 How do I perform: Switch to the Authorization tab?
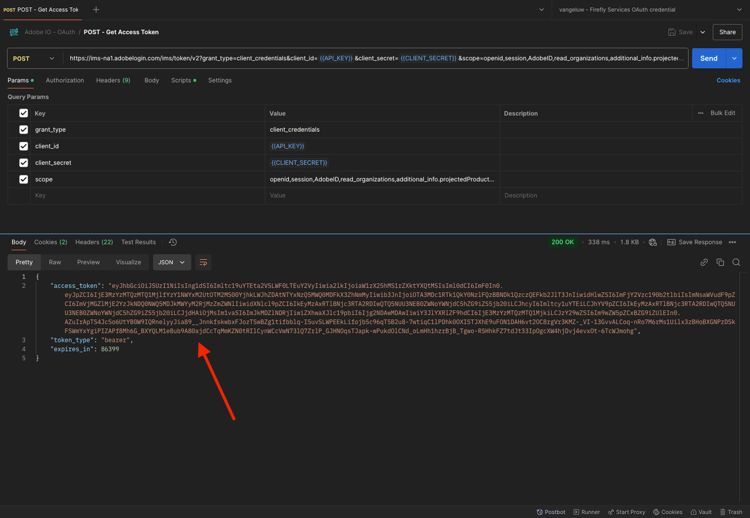click(65, 80)
